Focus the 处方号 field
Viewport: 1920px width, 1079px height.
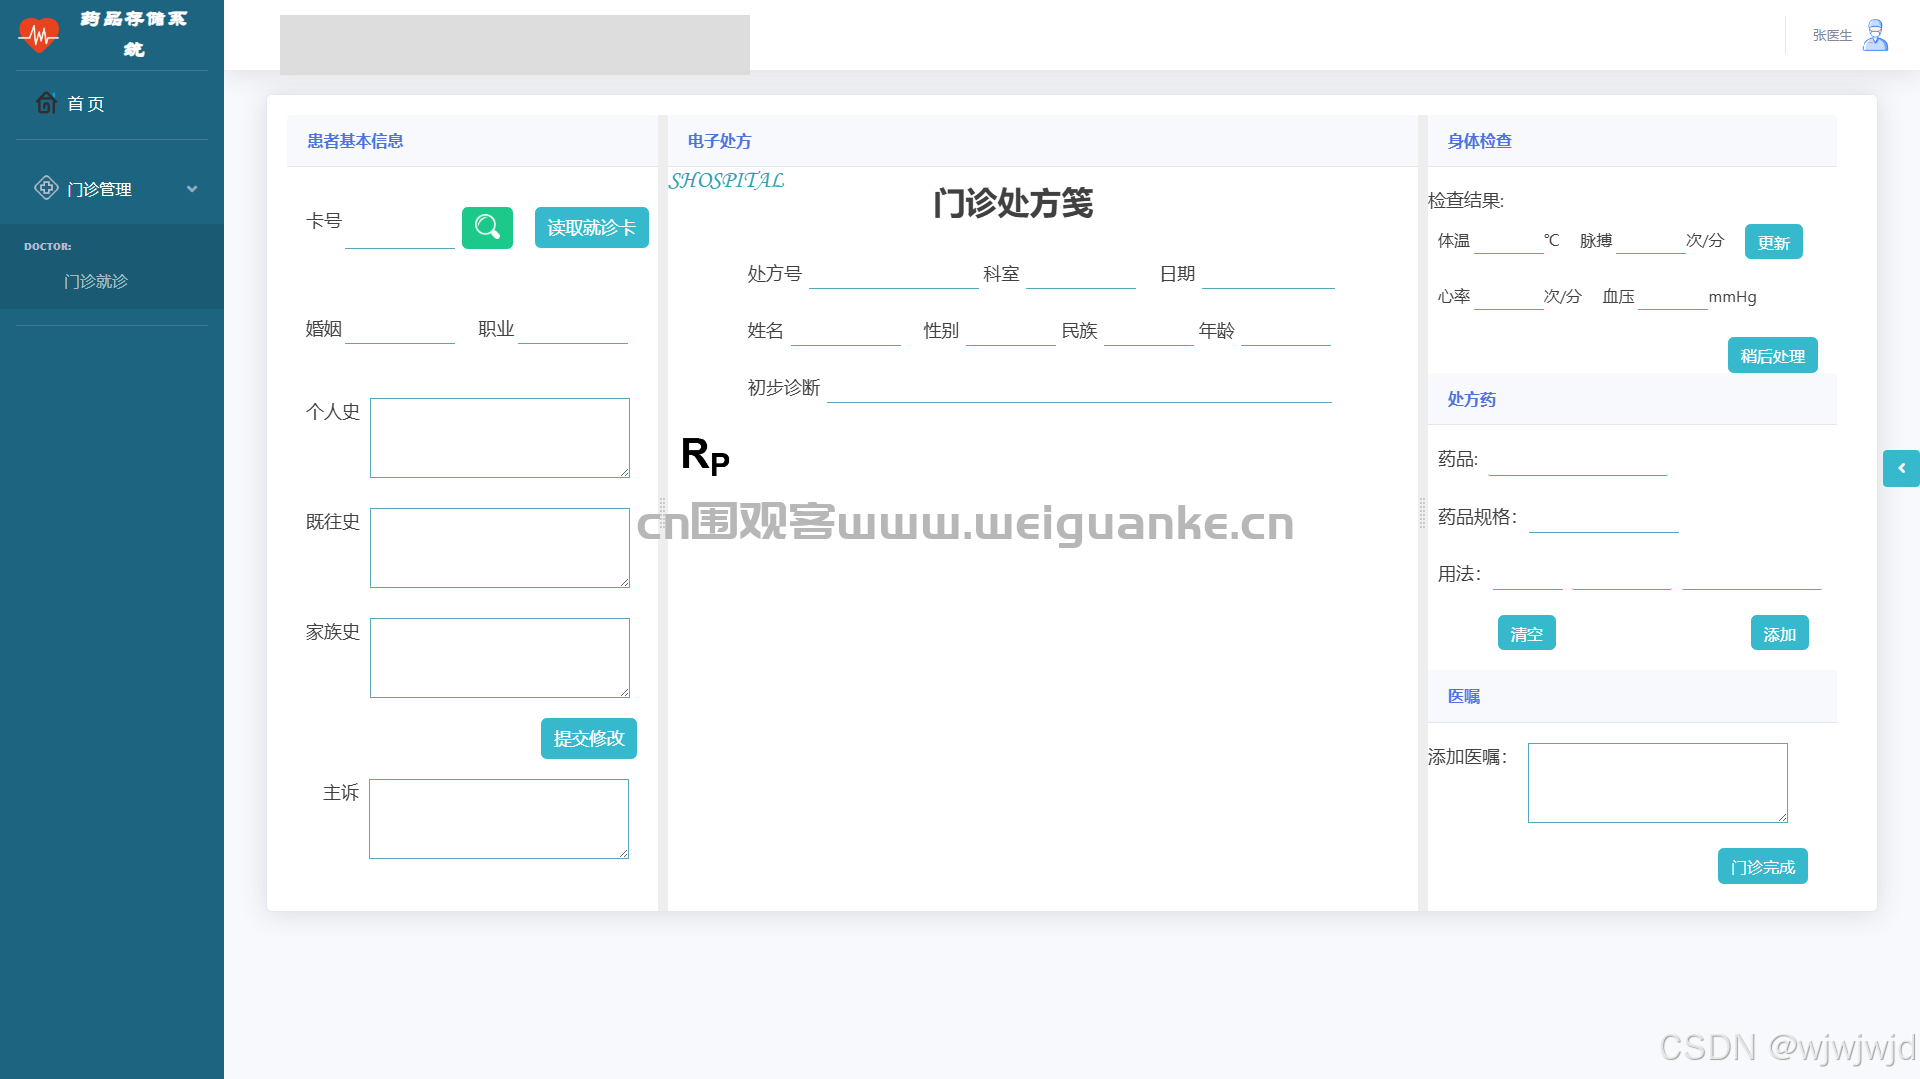pos(894,274)
